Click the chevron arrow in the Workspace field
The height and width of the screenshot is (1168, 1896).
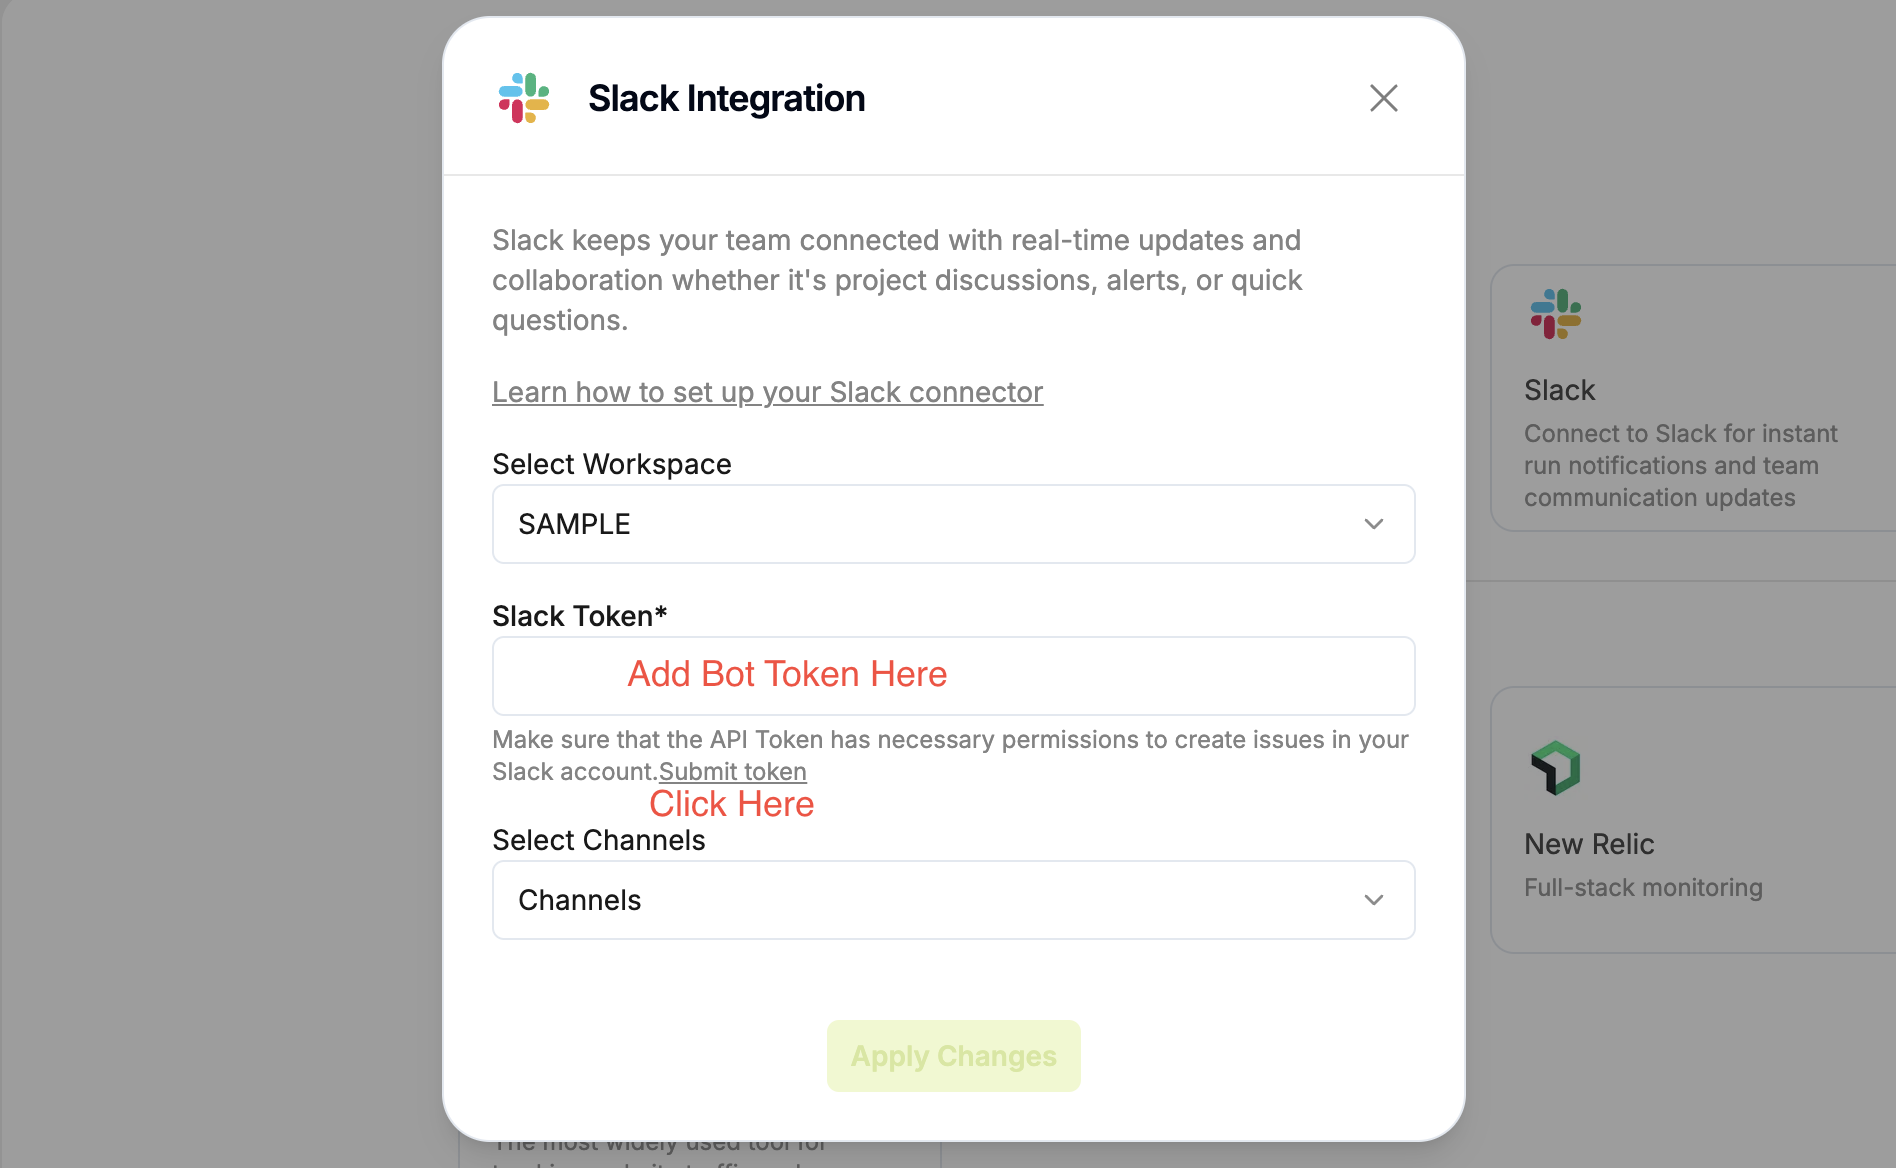(x=1374, y=524)
